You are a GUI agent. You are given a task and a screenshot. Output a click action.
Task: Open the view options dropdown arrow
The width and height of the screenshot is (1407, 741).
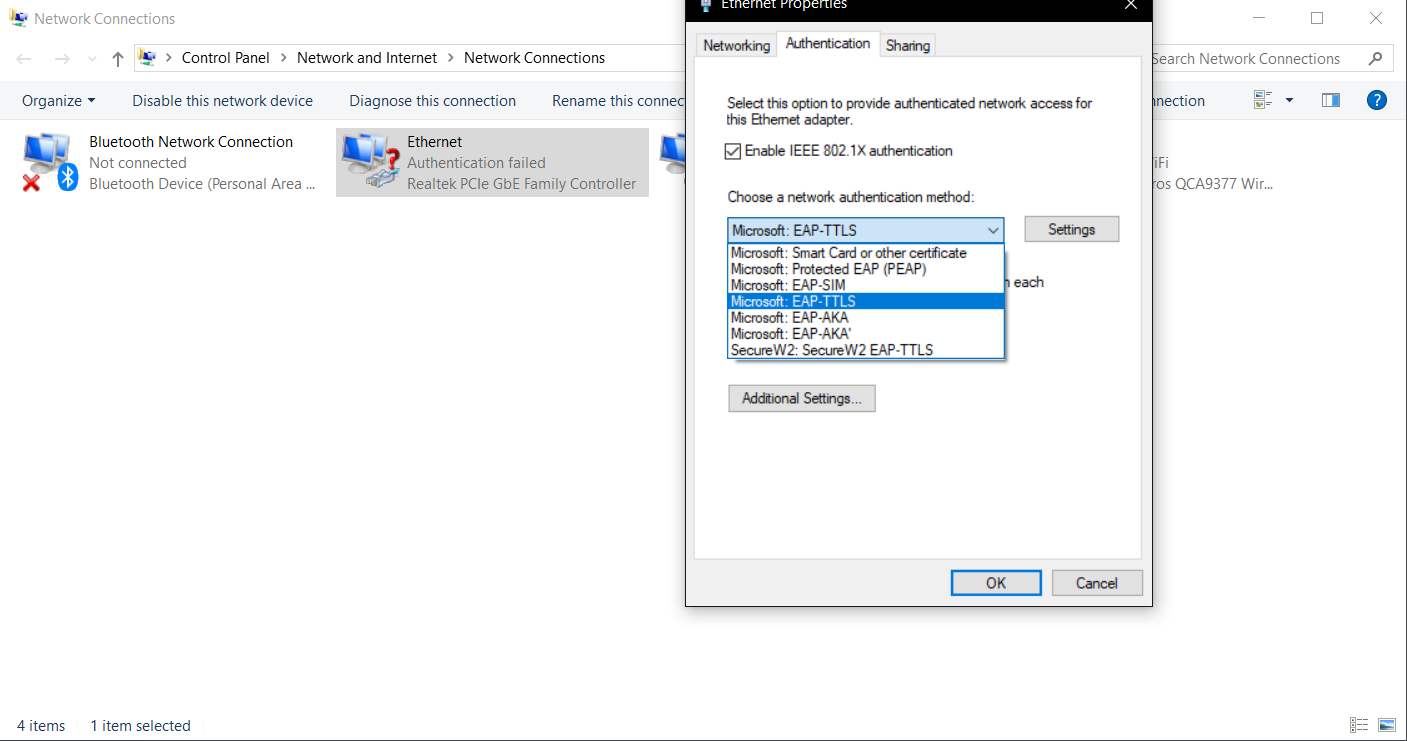point(1289,100)
